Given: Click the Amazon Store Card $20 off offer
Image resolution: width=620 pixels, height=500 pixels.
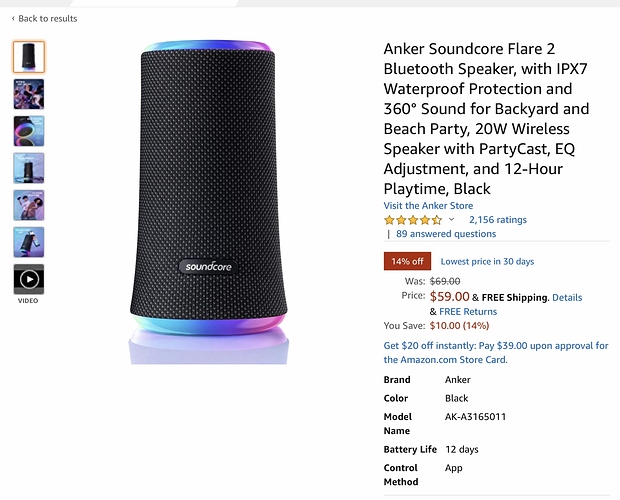Looking at the screenshot, I should pos(496,353).
